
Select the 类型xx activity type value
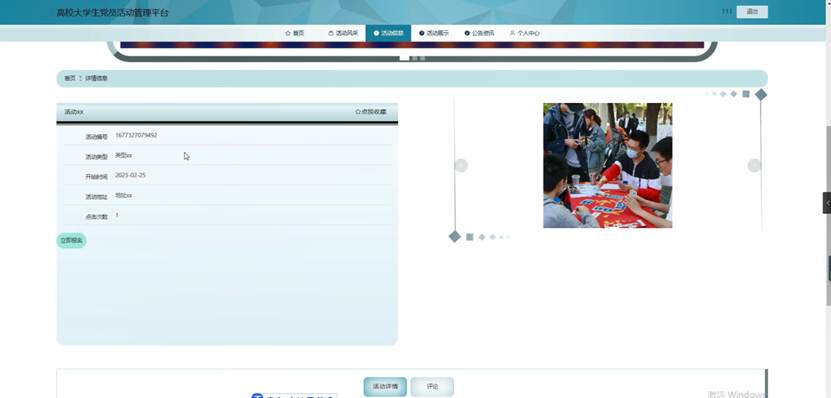(x=123, y=155)
